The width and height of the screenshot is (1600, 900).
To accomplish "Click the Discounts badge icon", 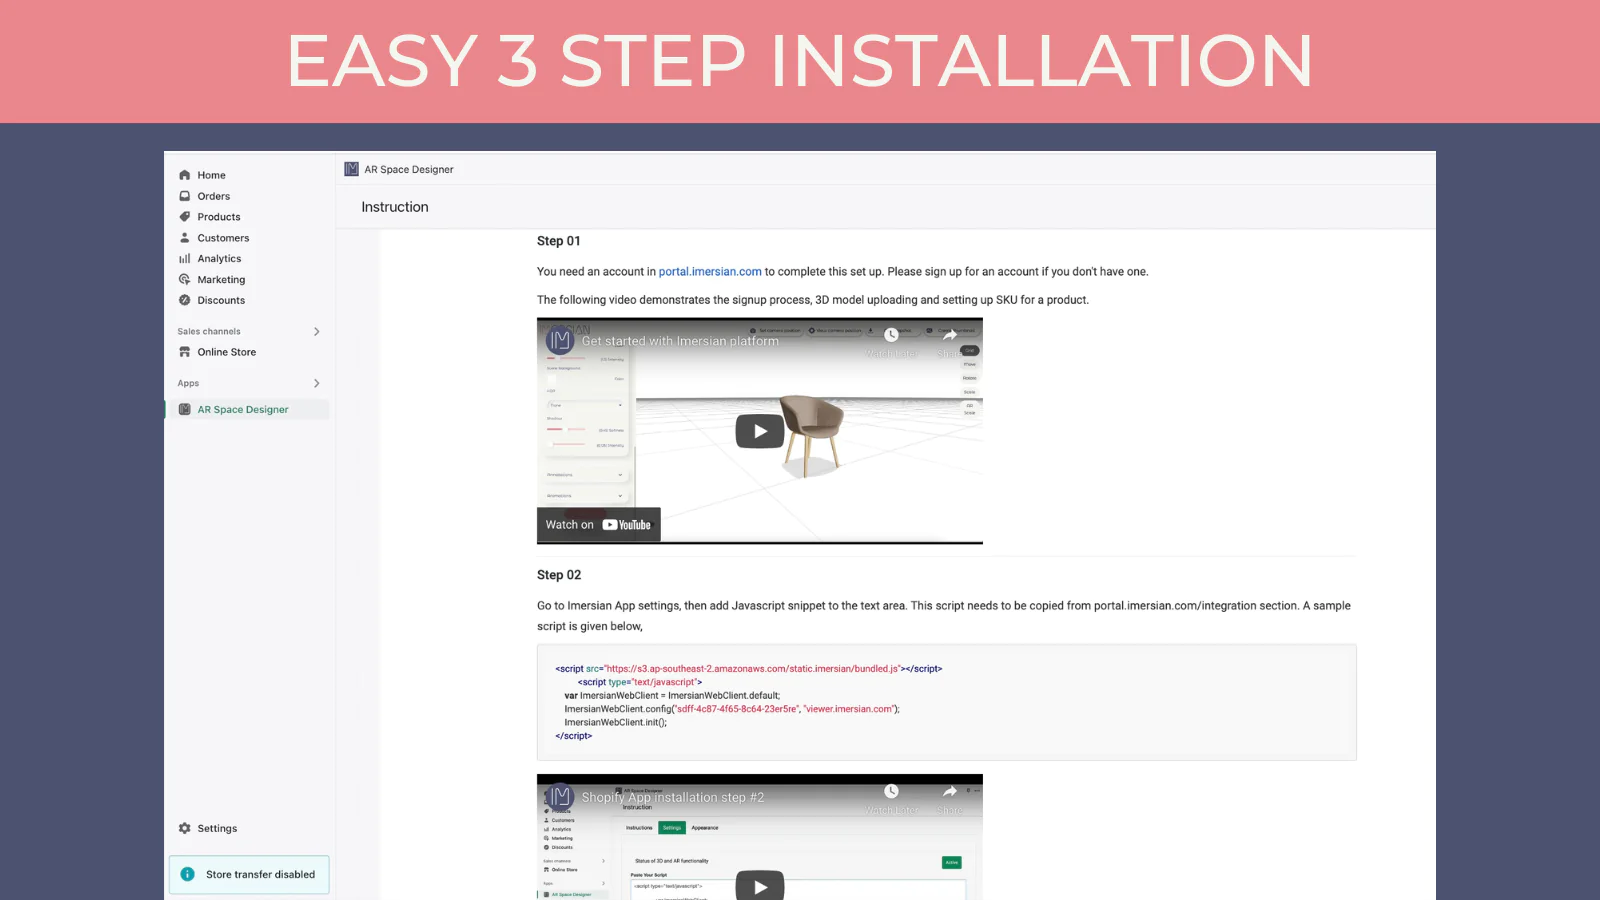I will click(x=185, y=300).
